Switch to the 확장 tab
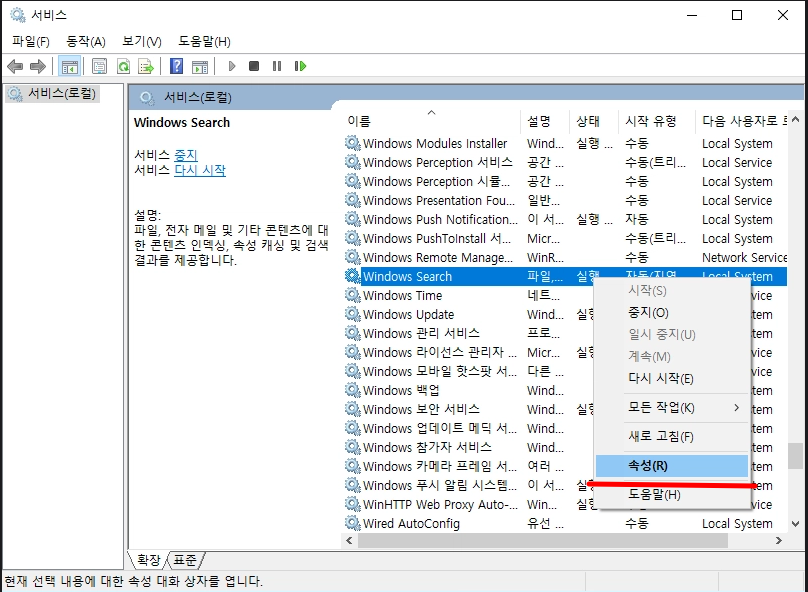This screenshot has width=808, height=592. tap(149, 560)
